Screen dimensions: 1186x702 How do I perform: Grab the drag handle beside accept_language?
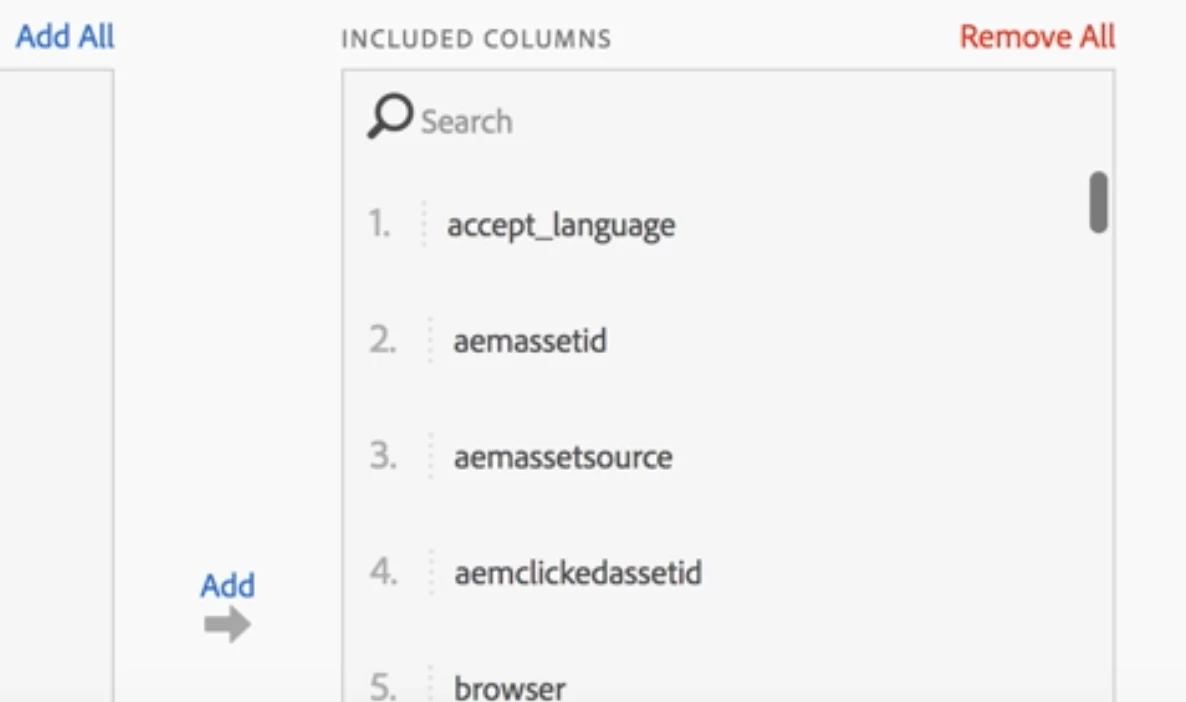424,224
